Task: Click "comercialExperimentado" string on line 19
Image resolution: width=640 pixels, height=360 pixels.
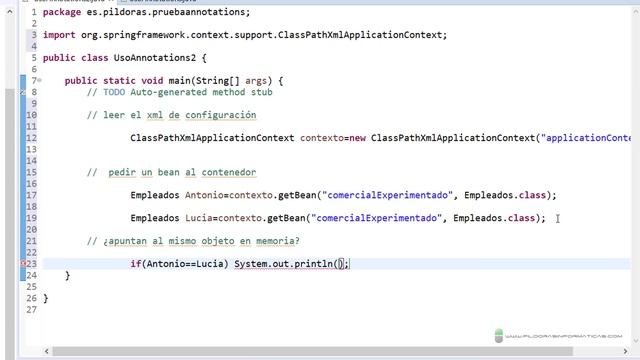Action: coord(376,218)
